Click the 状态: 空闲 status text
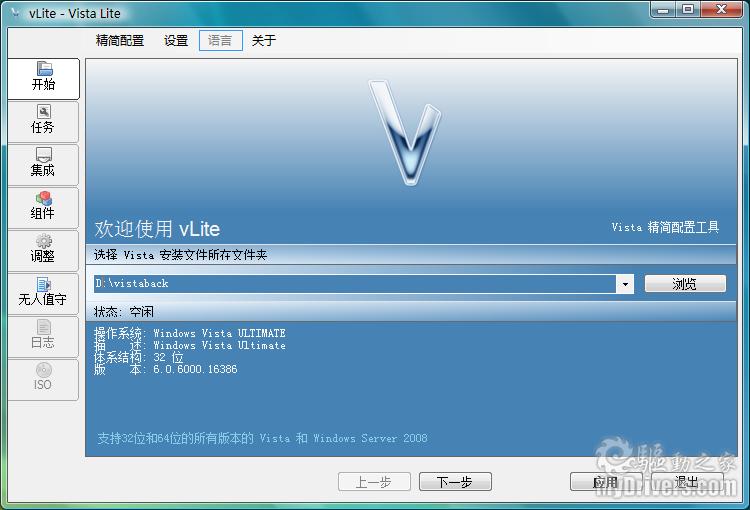The height and width of the screenshot is (510, 750). pos(123,312)
